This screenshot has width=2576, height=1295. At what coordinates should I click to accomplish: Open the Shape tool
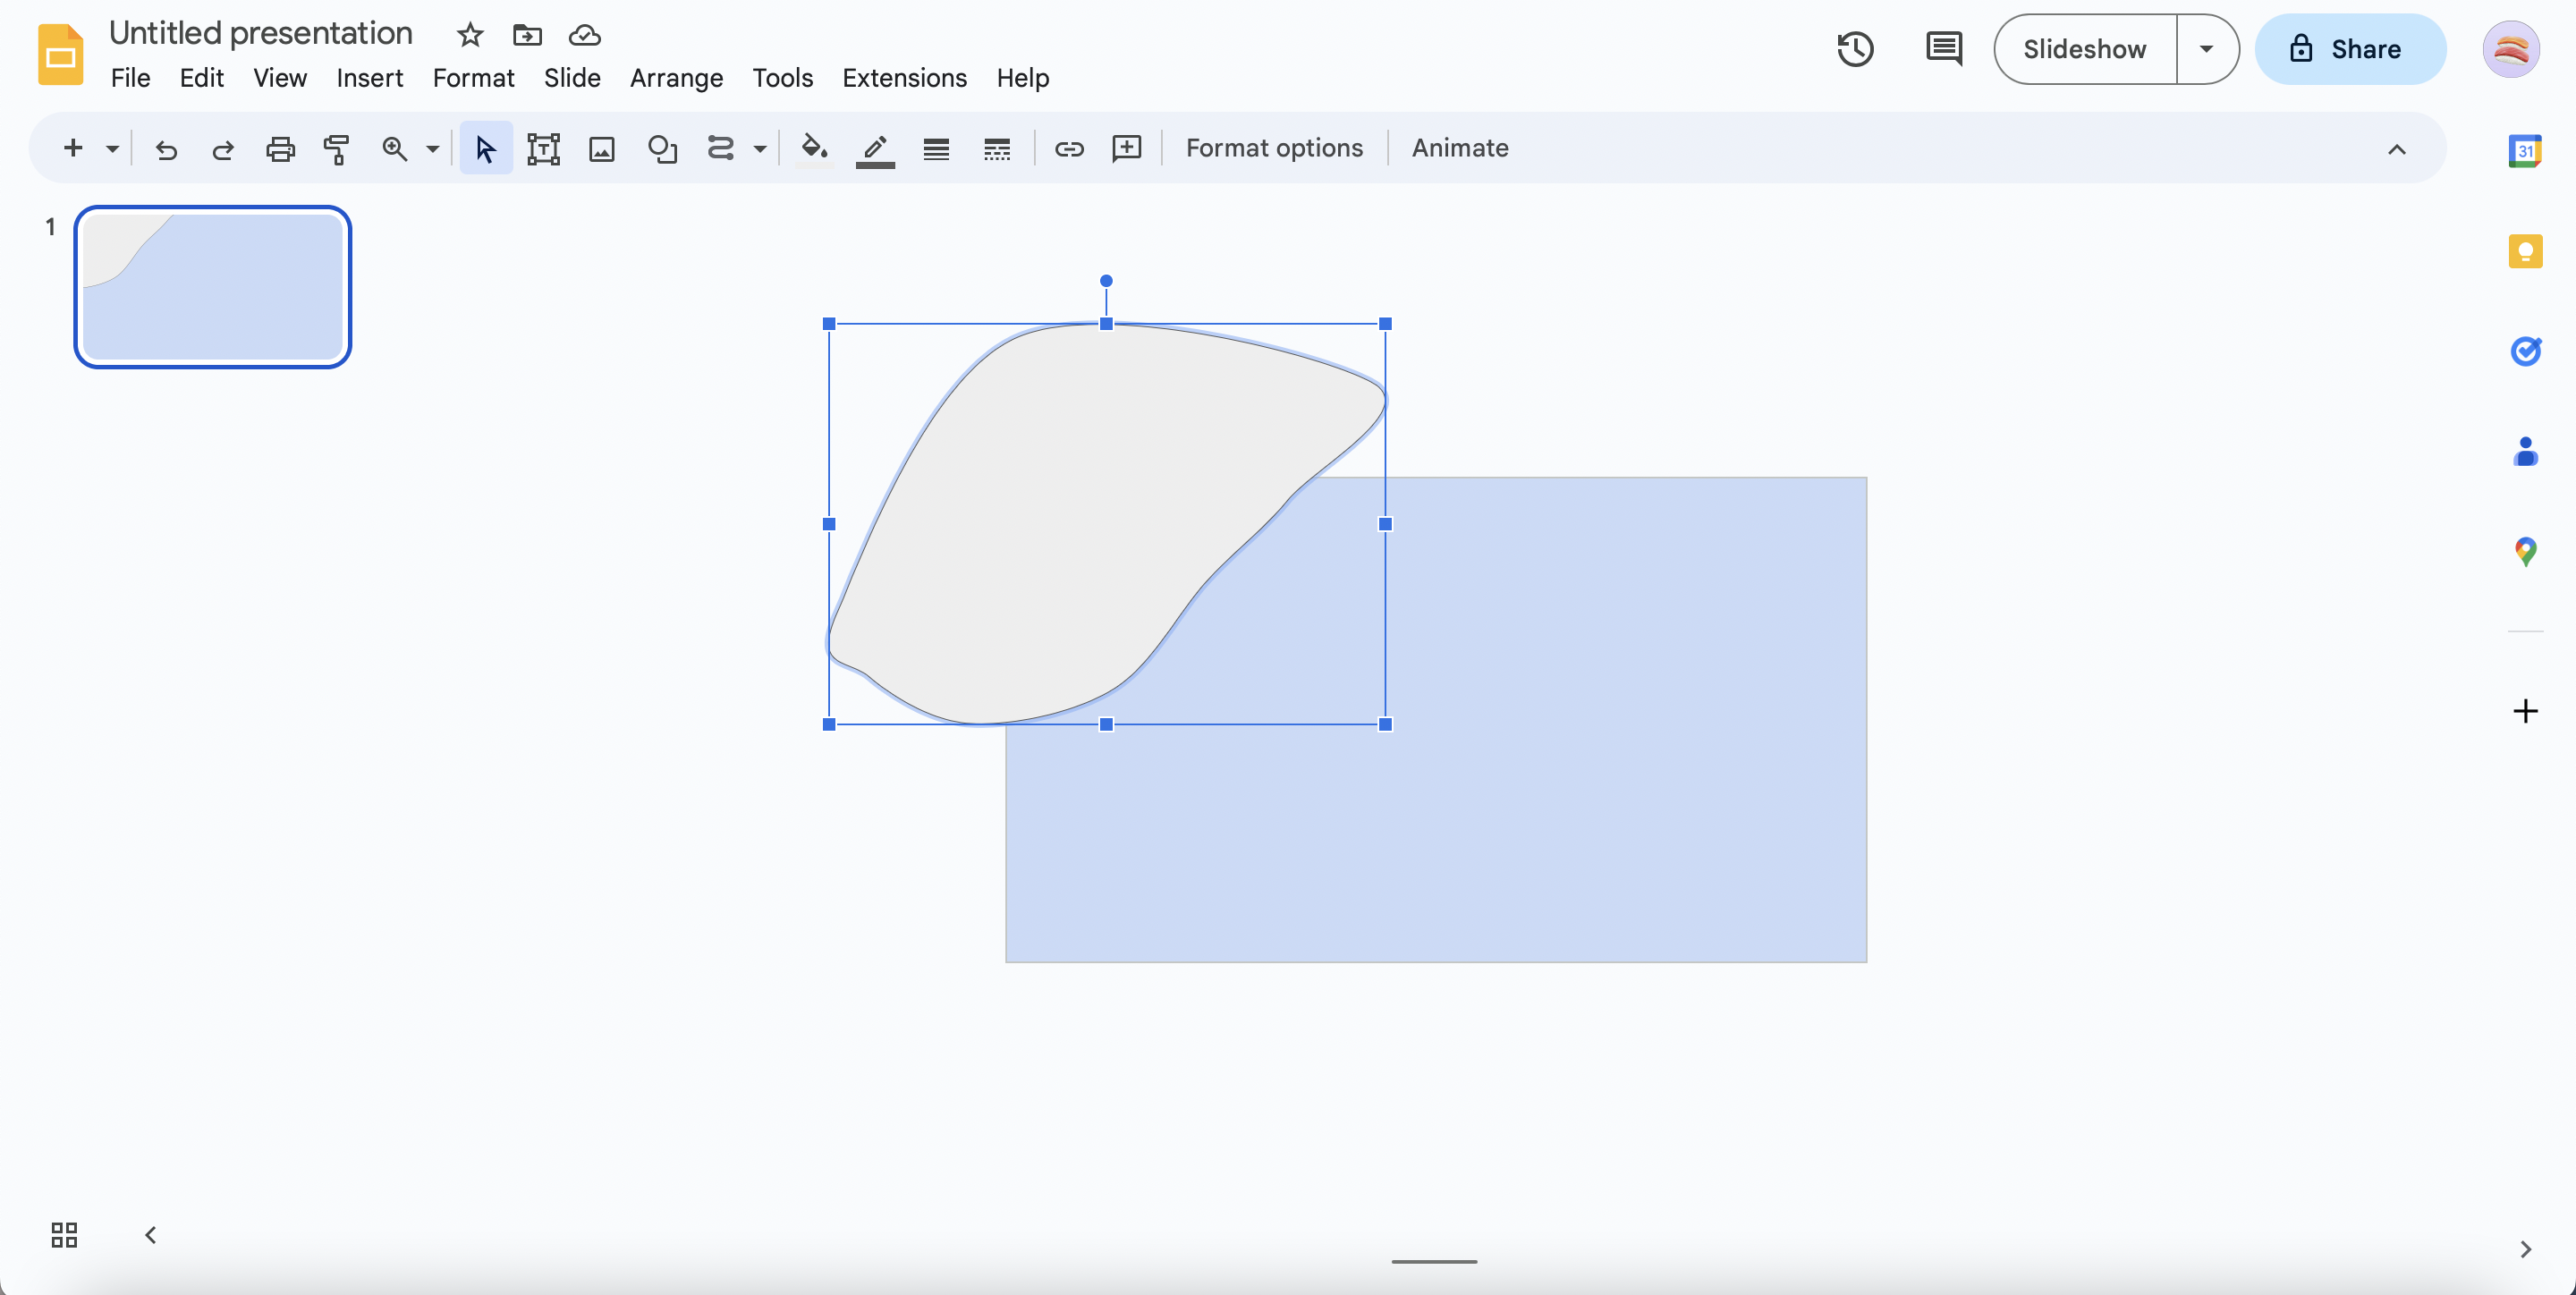click(661, 149)
